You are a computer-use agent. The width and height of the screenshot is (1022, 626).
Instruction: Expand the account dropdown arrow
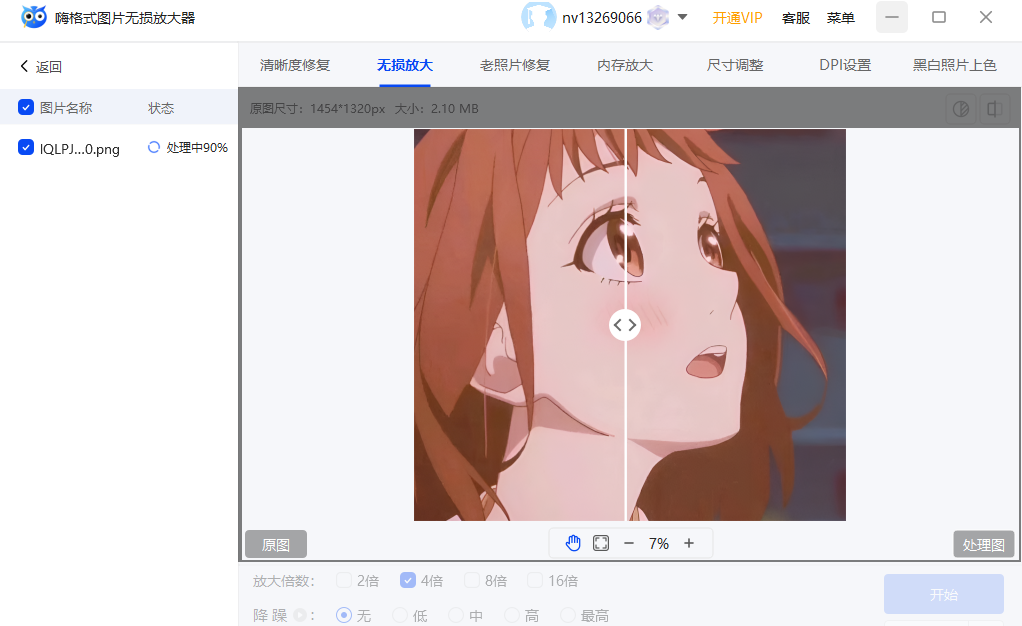(x=682, y=17)
